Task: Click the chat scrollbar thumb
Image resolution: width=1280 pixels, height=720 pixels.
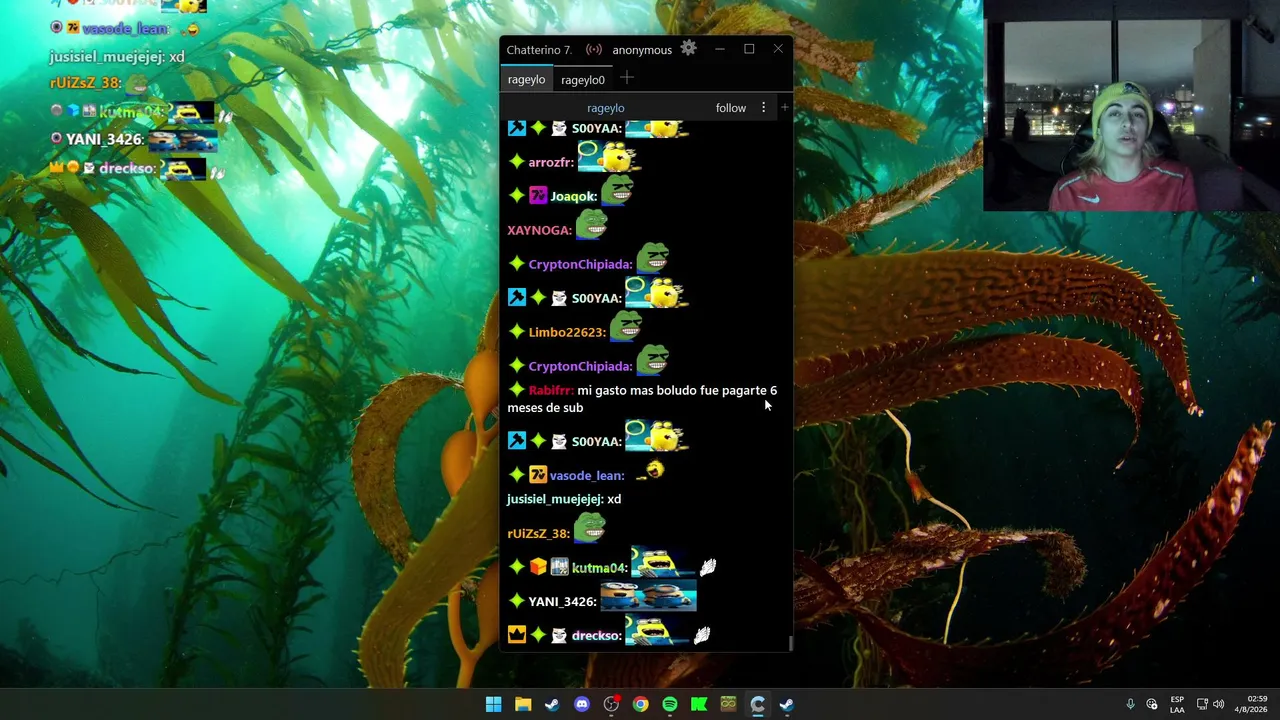Action: click(790, 644)
